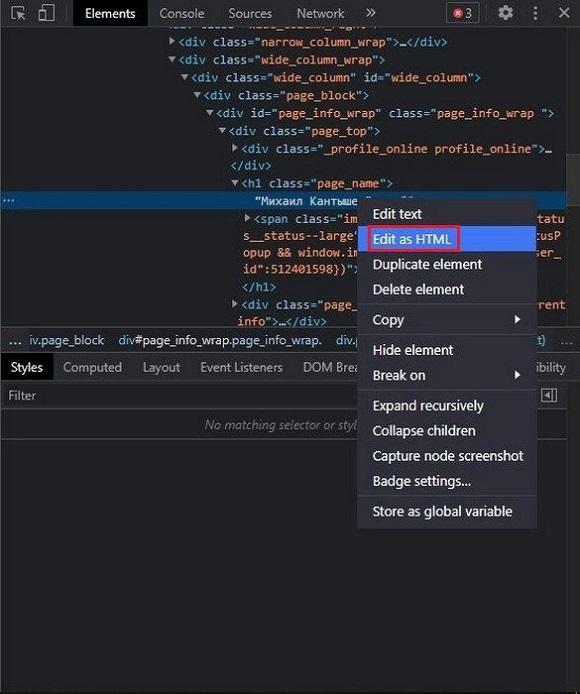Select iv.page_block in the breadcrumb

coord(66,340)
